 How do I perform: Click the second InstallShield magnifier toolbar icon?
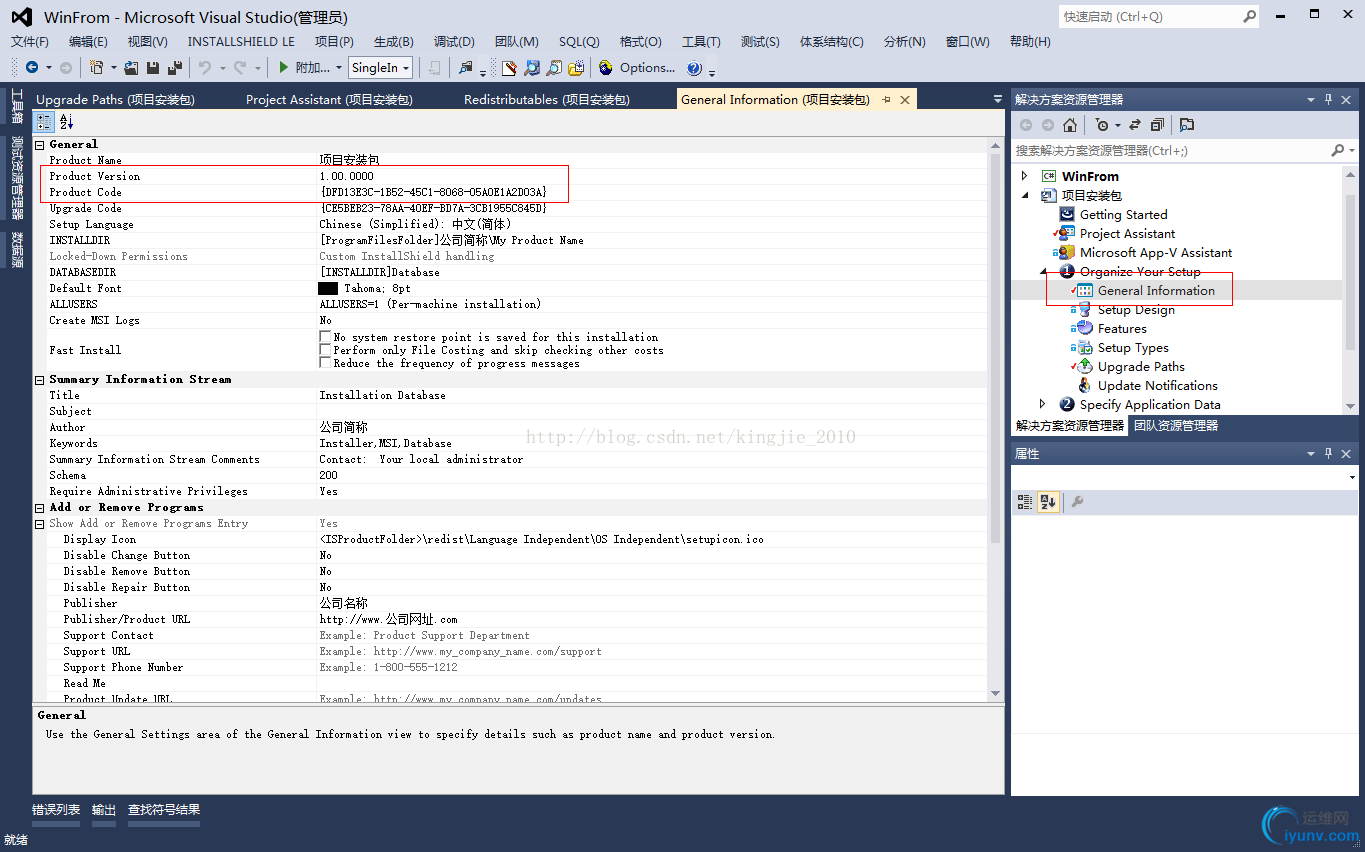coord(554,68)
